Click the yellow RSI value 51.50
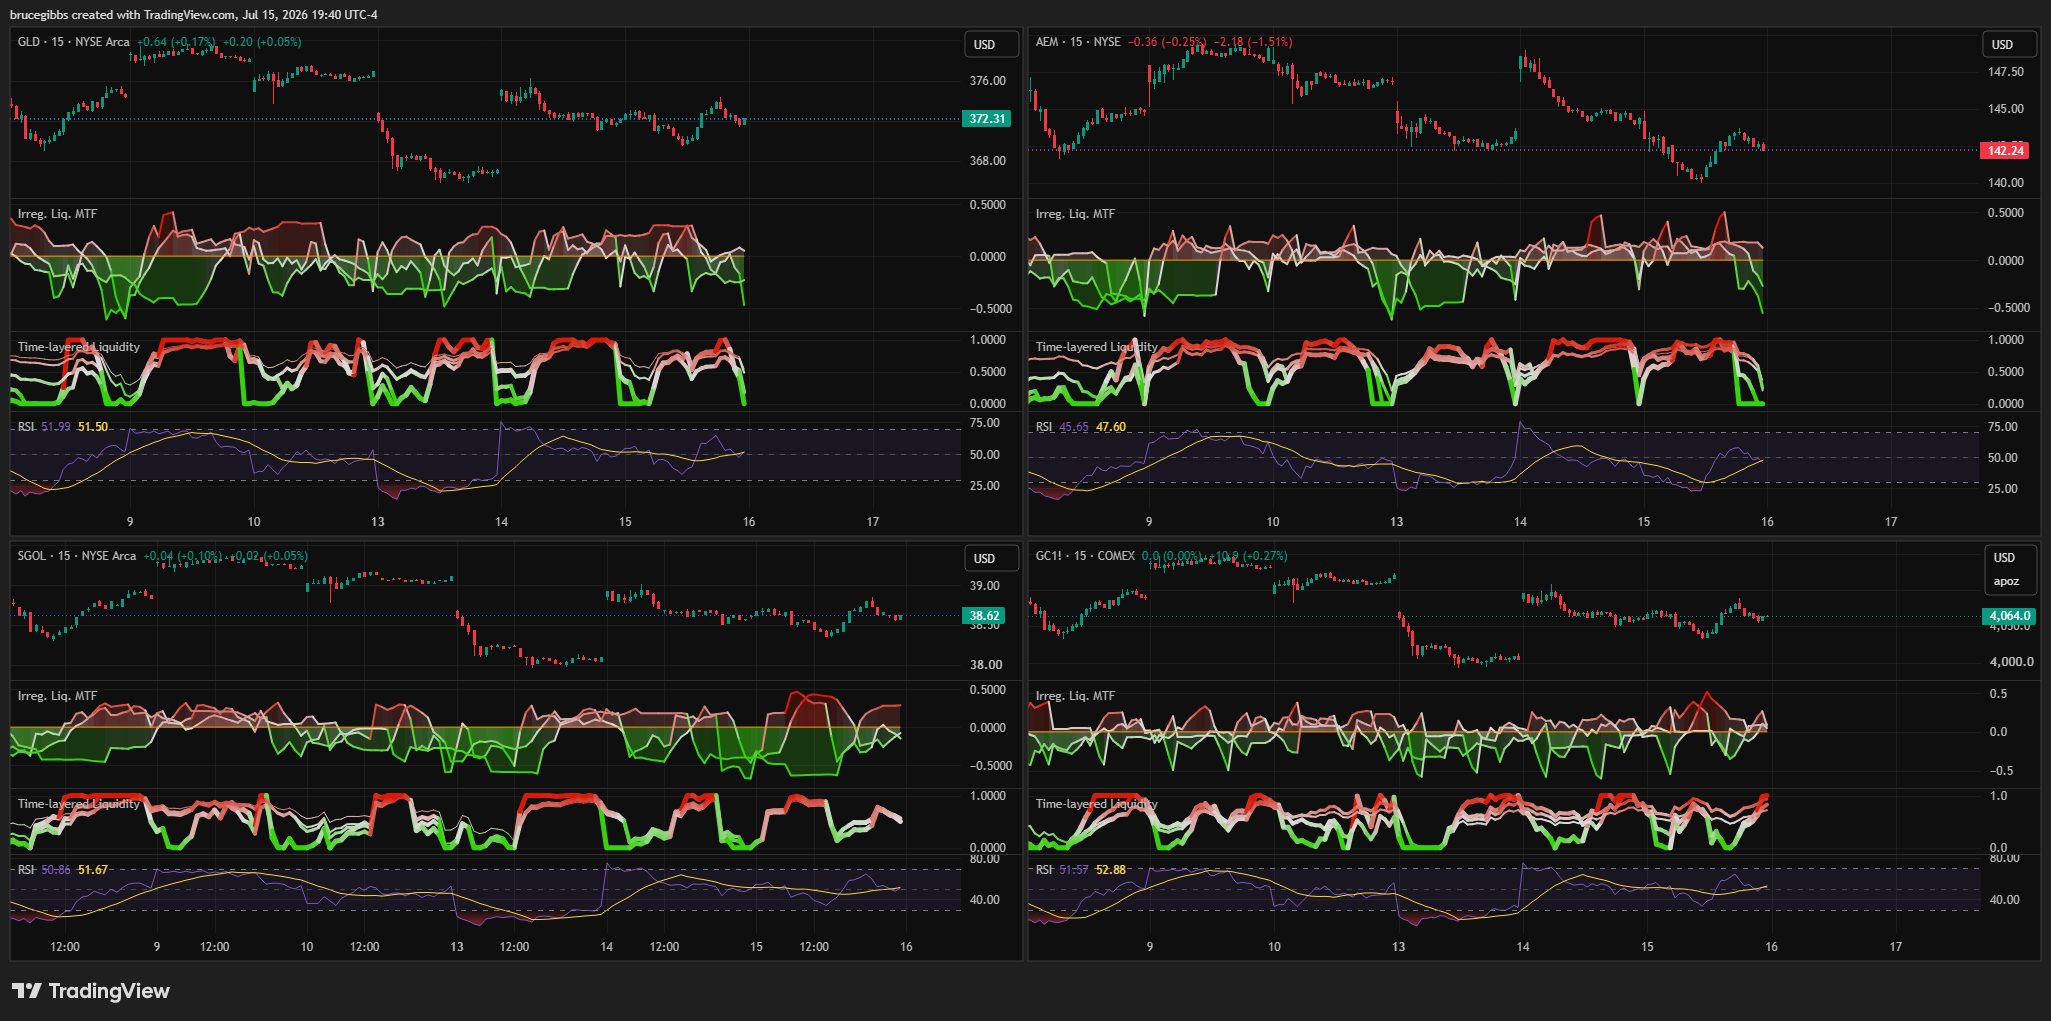This screenshot has width=2051, height=1021. (x=93, y=427)
